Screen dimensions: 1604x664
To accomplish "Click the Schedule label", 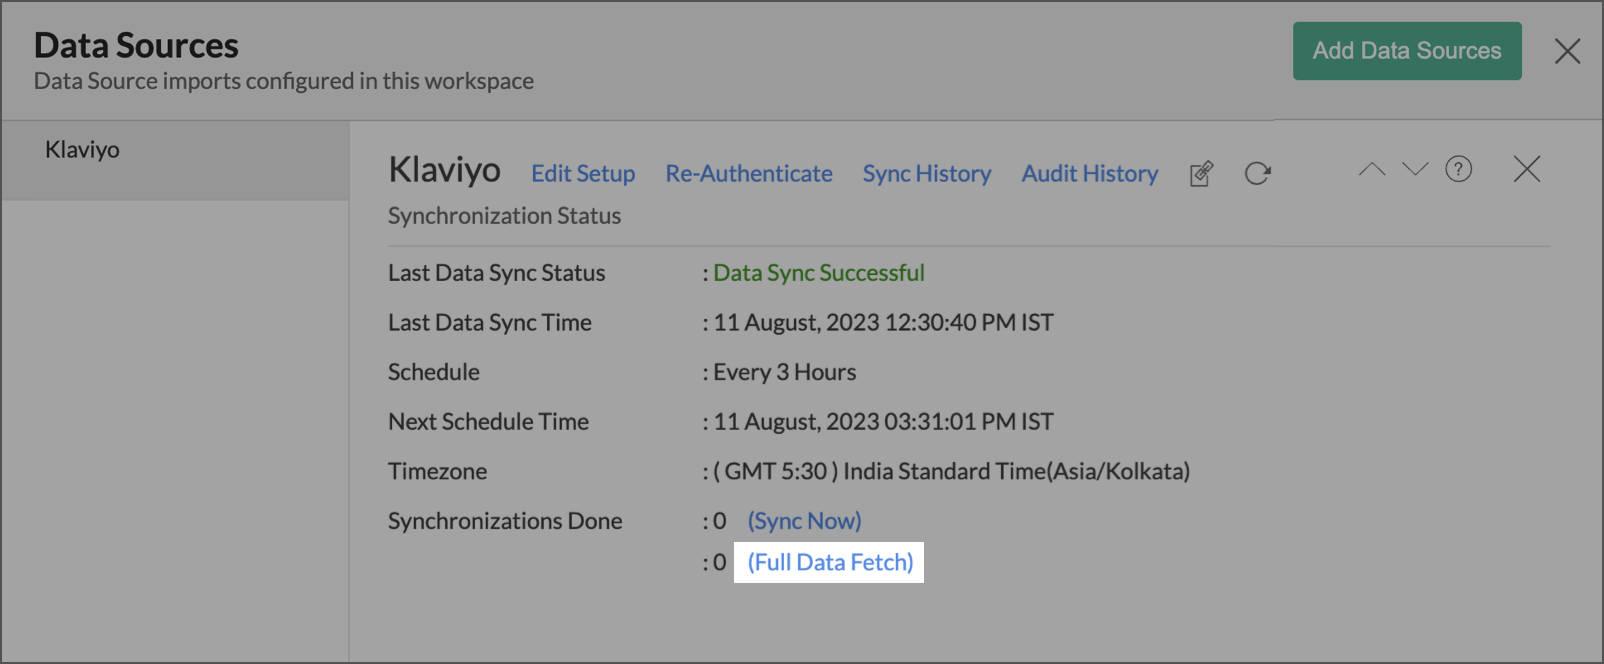I will (434, 372).
